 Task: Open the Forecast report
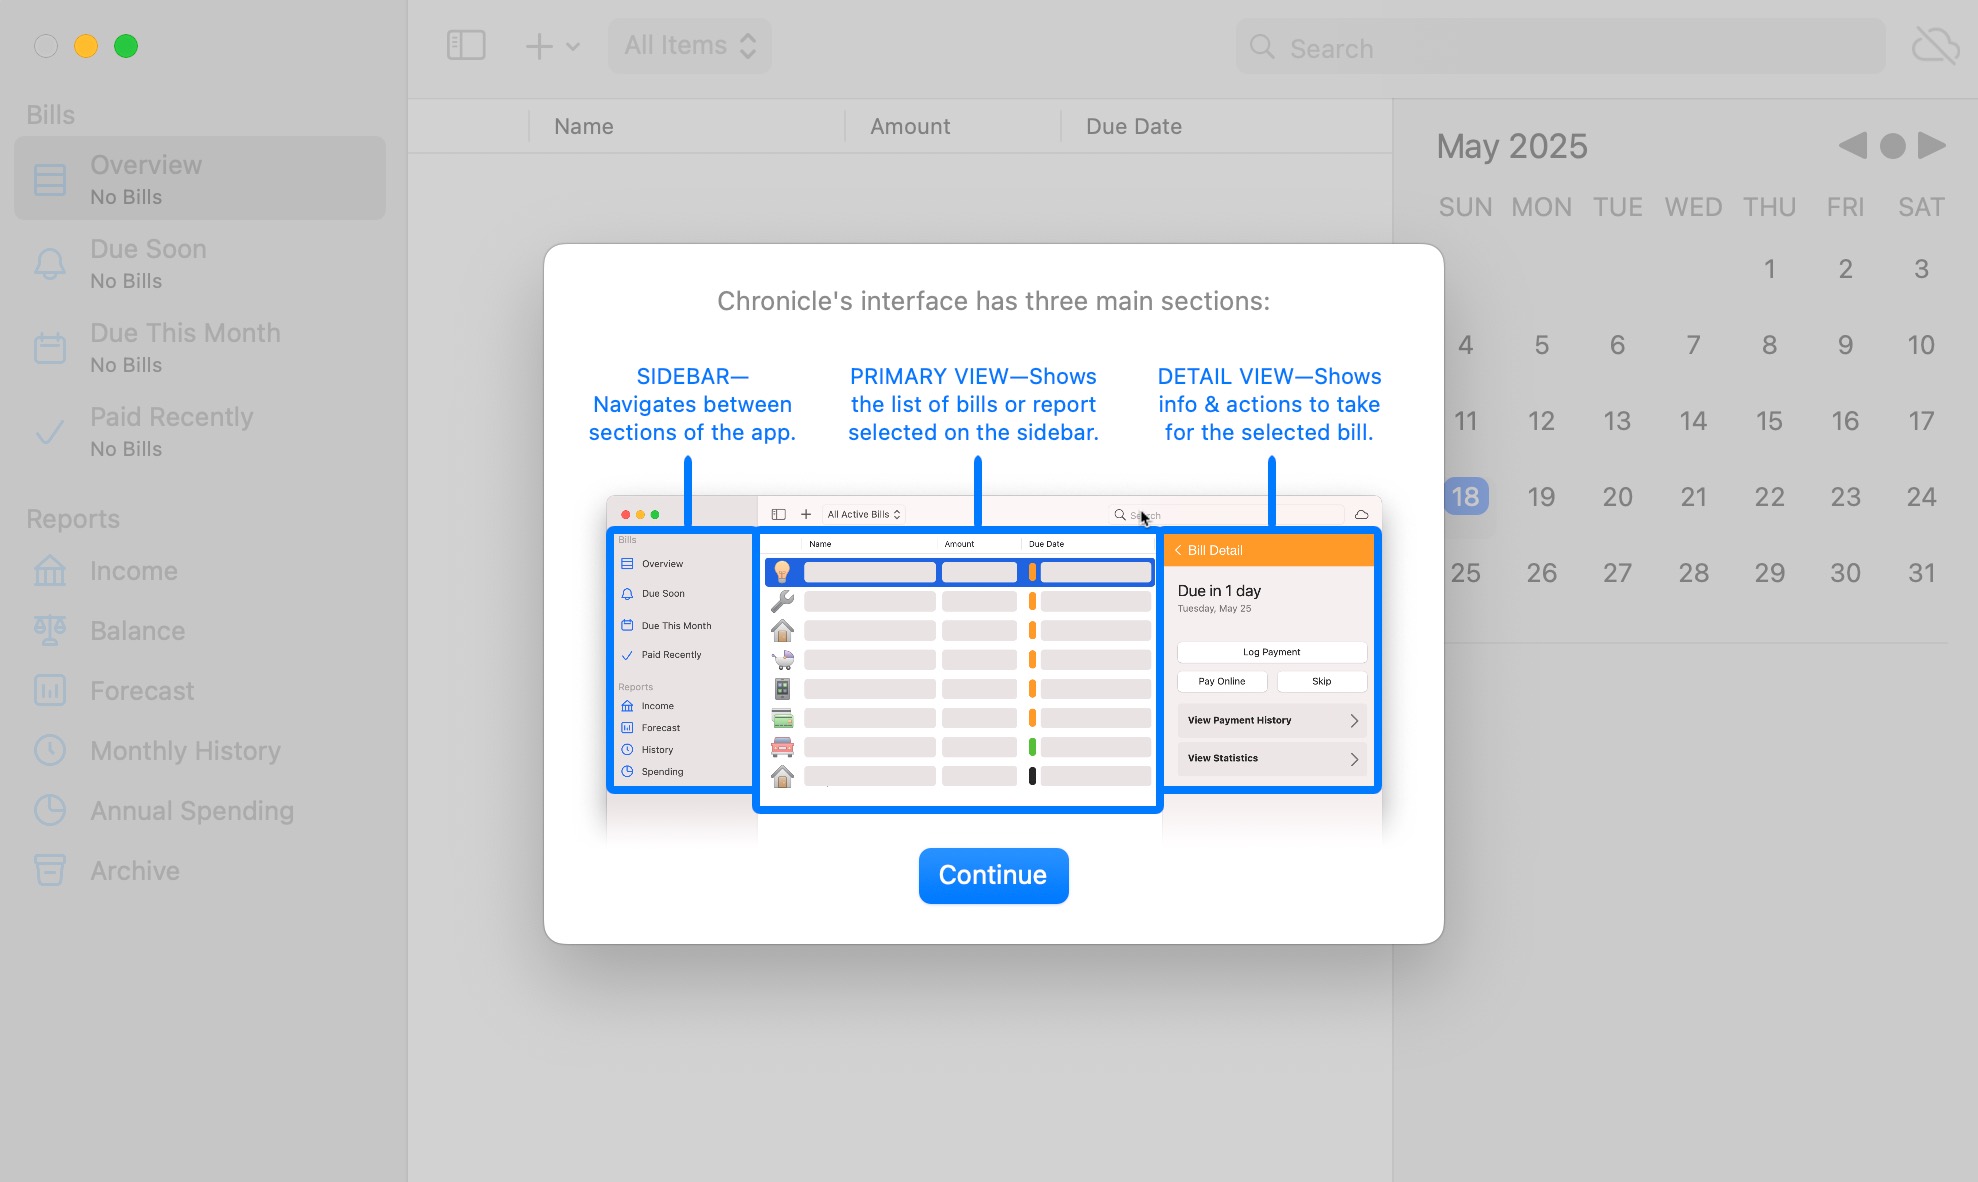200,691
